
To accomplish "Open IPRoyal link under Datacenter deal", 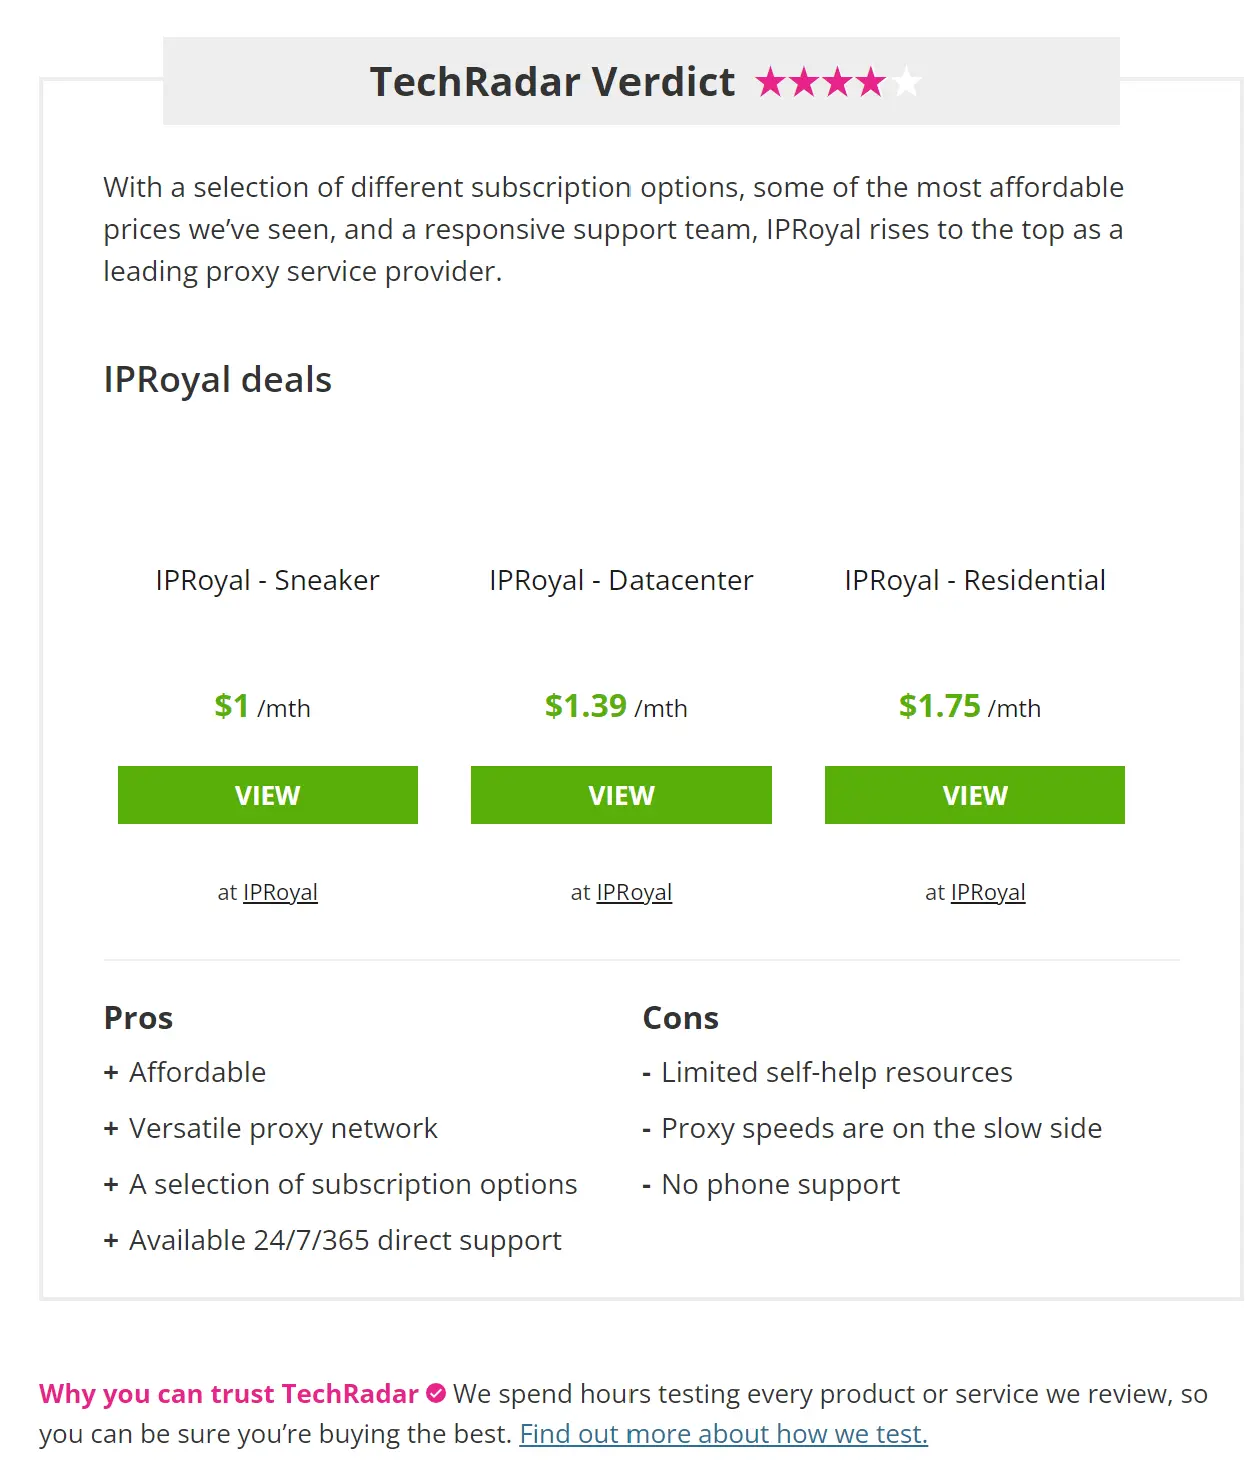I will coord(634,892).
